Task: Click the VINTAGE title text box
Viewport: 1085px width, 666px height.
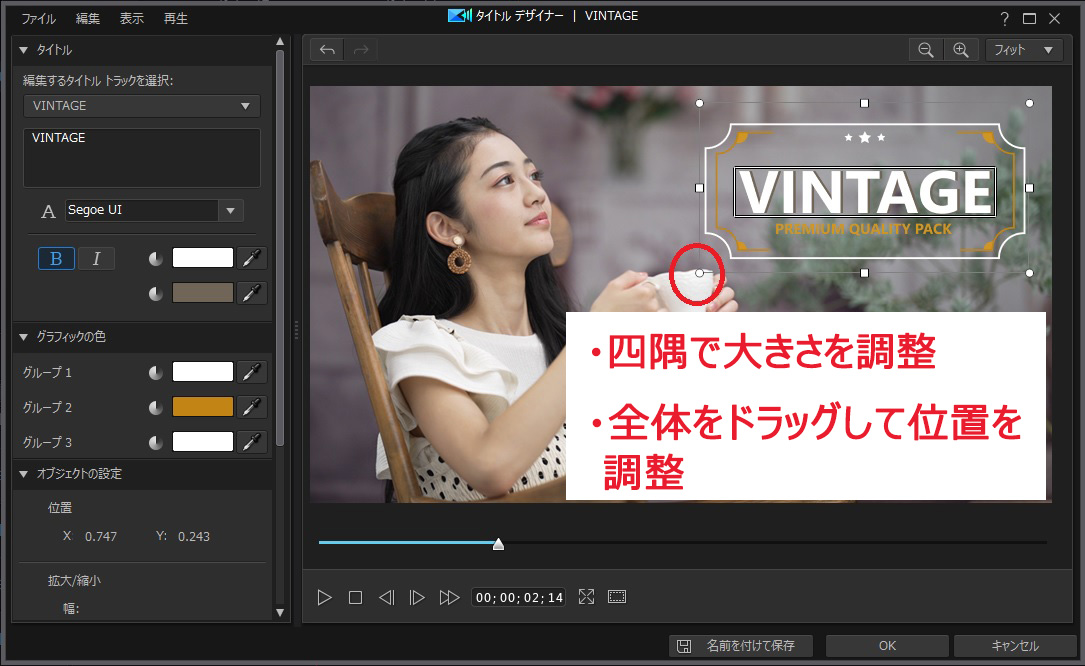Action: point(142,158)
